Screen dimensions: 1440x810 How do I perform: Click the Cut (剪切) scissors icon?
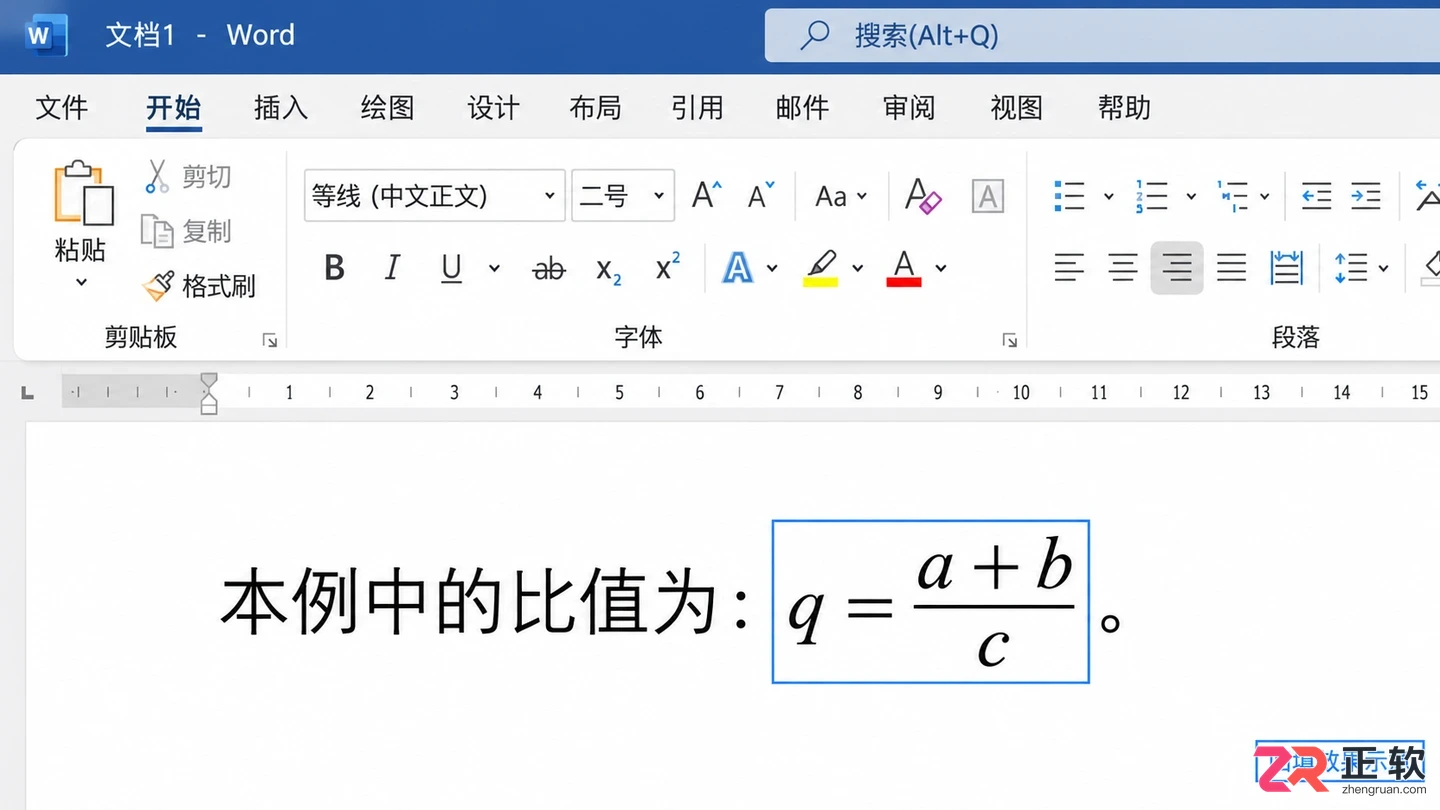(156, 176)
